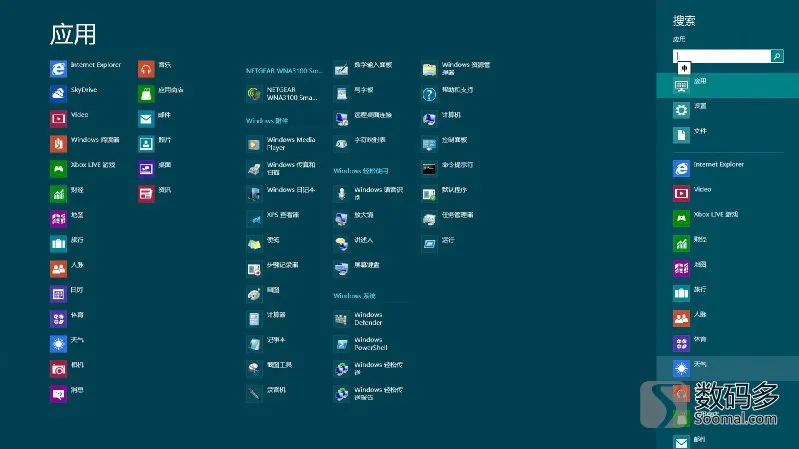The image size is (799, 449).
Task: Open the Store shopping bag app in Apps list
Action: tap(161, 94)
